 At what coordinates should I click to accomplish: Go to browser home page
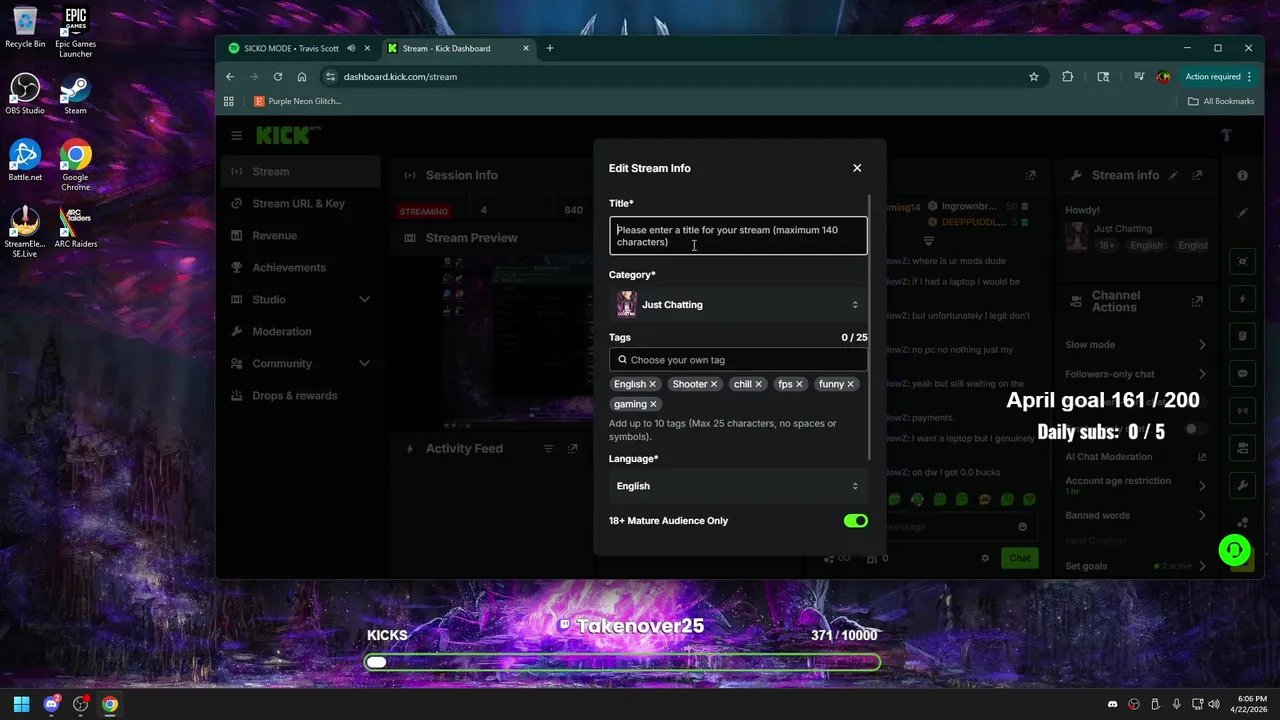302,76
